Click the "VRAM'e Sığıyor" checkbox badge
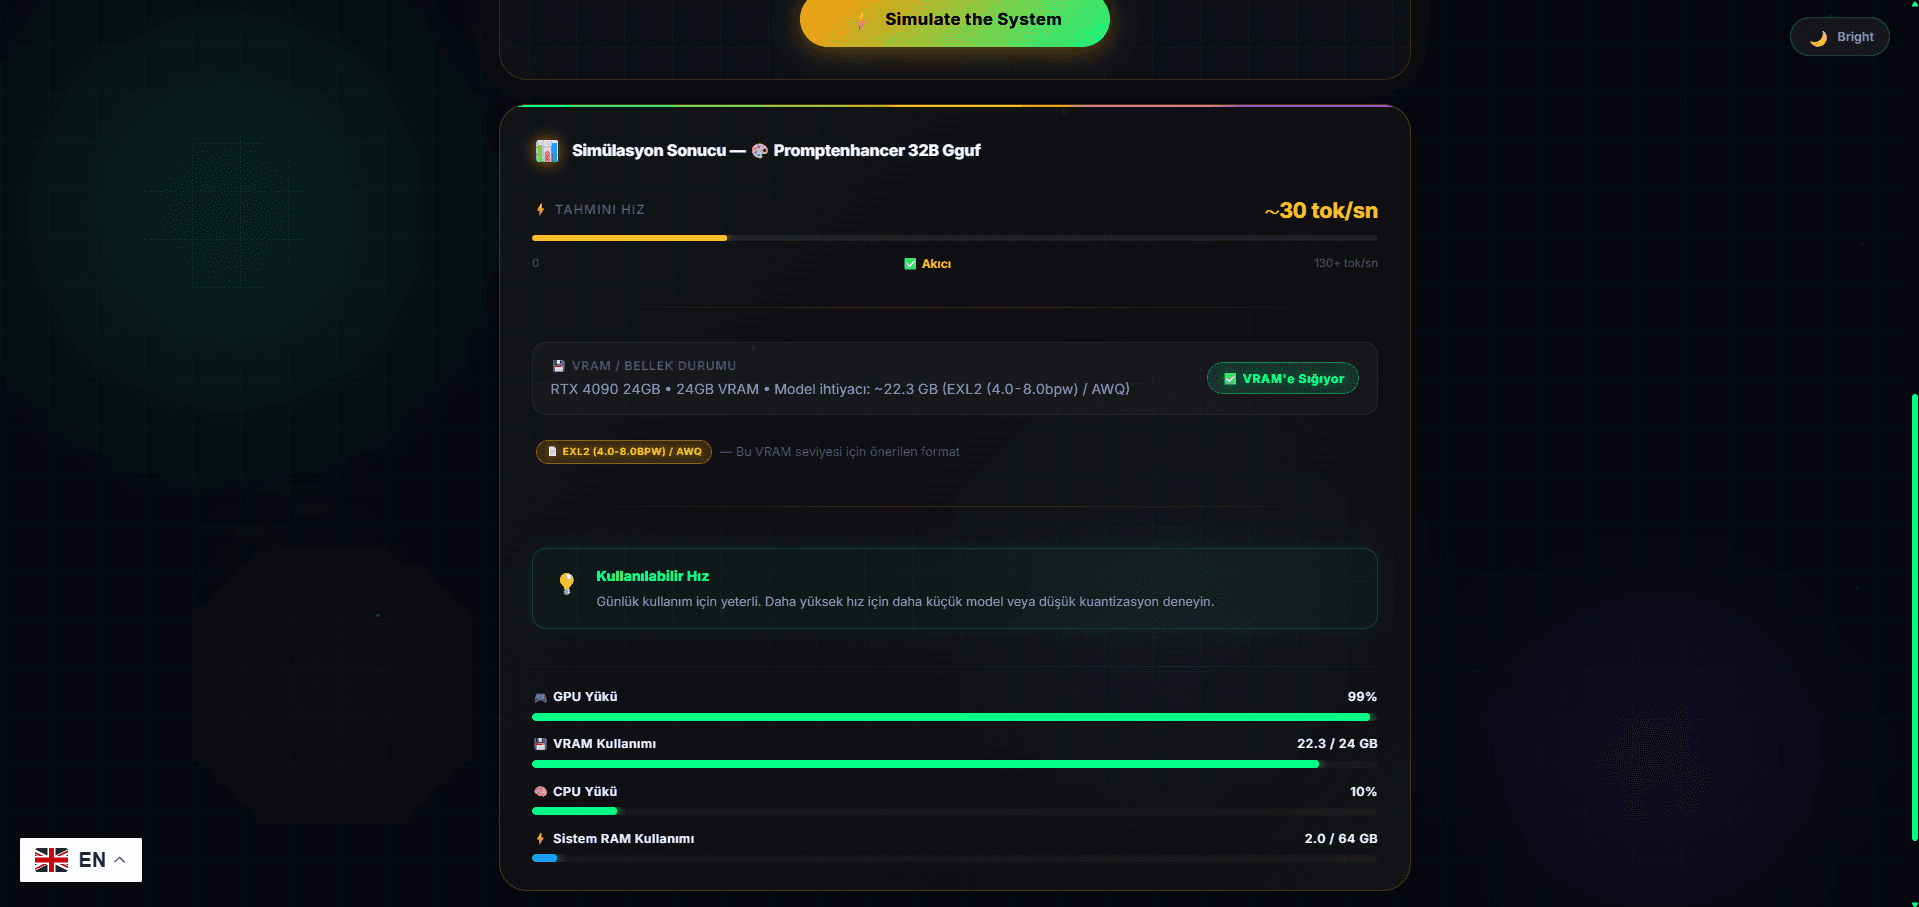Viewport: 1919px width, 907px height. click(x=1282, y=378)
